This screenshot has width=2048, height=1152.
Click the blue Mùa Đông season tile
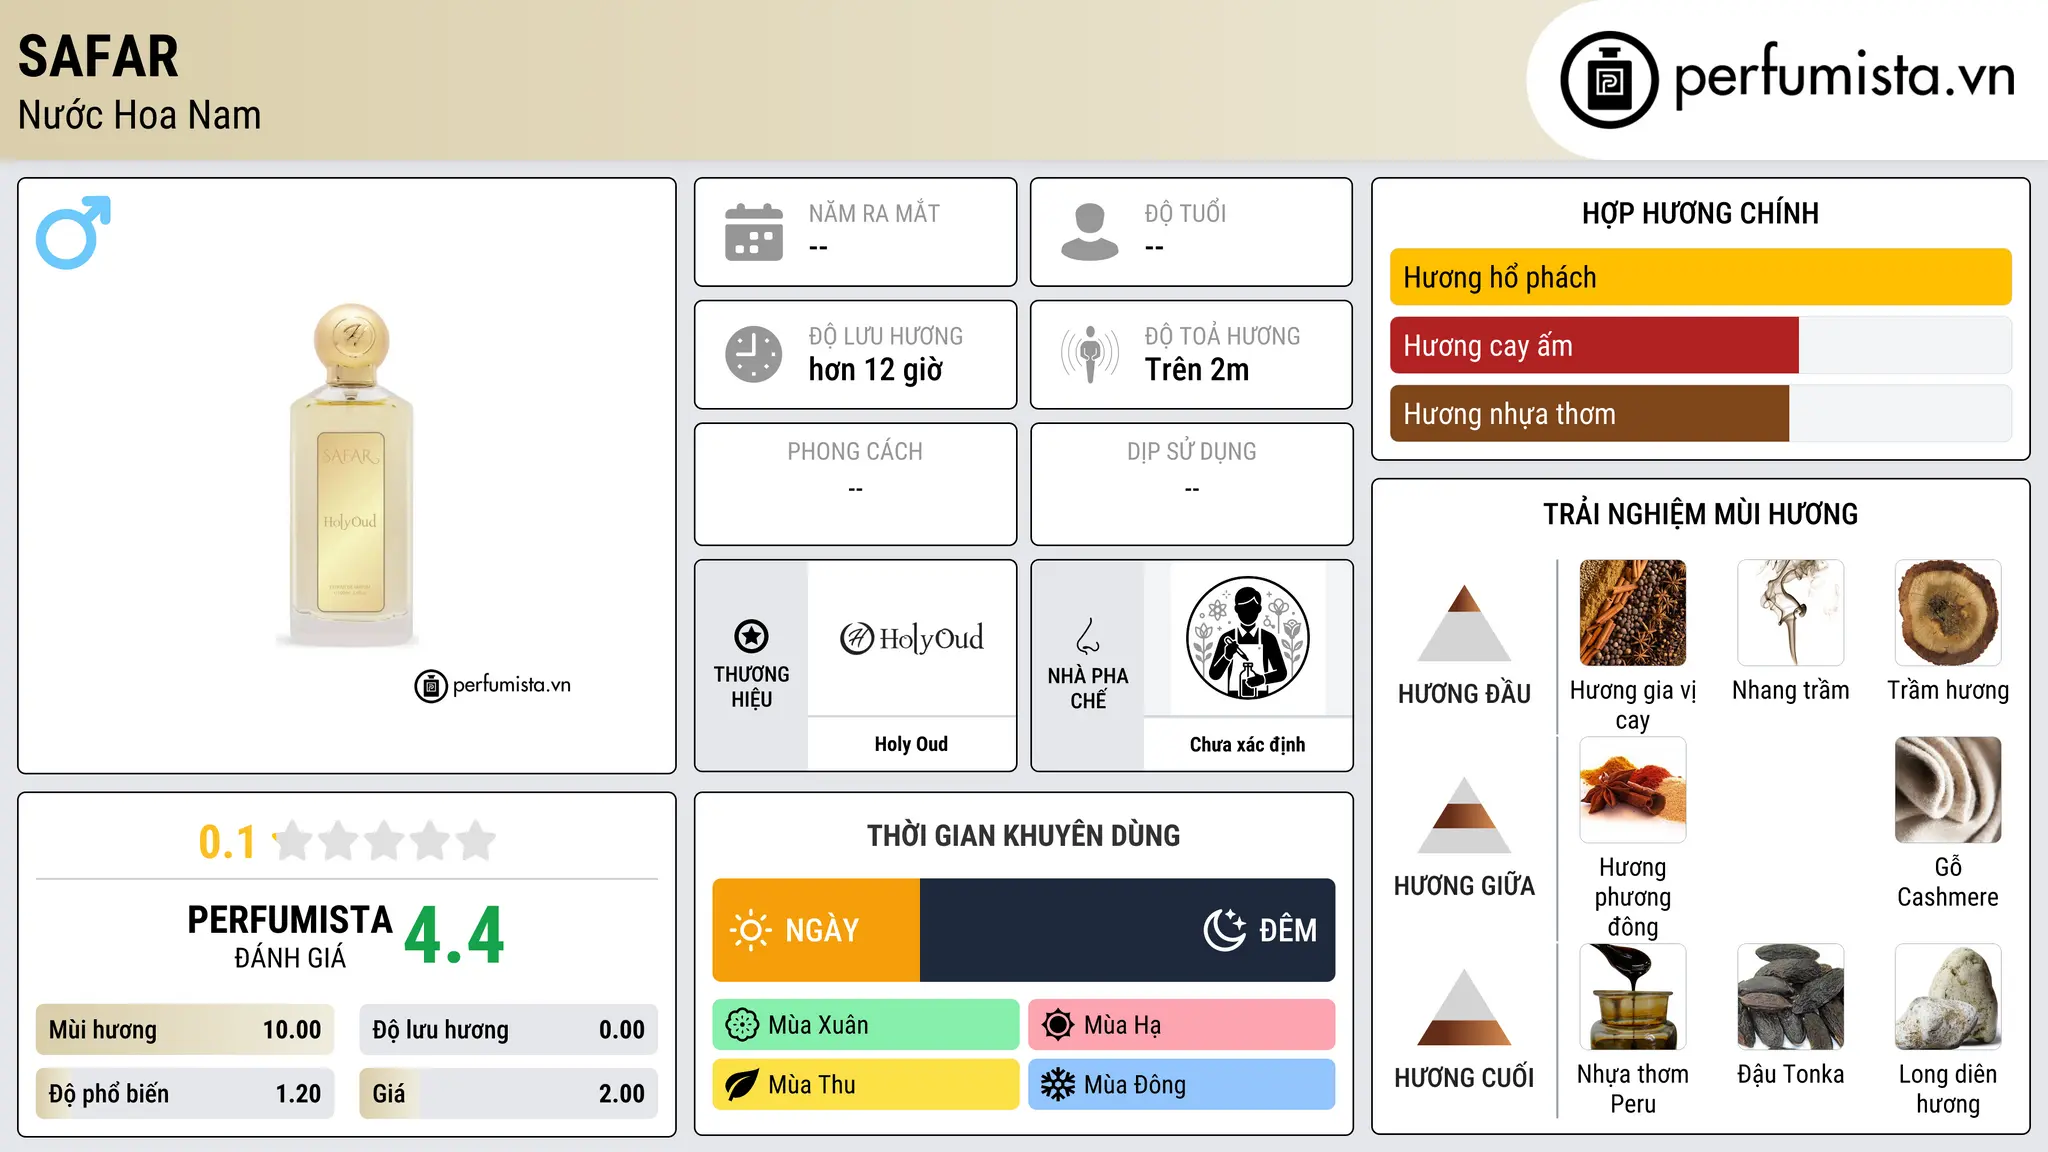click(x=1182, y=1085)
